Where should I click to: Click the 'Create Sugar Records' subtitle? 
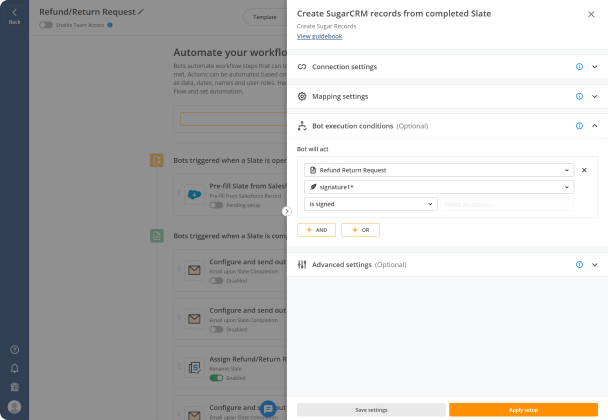[x=326, y=26]
